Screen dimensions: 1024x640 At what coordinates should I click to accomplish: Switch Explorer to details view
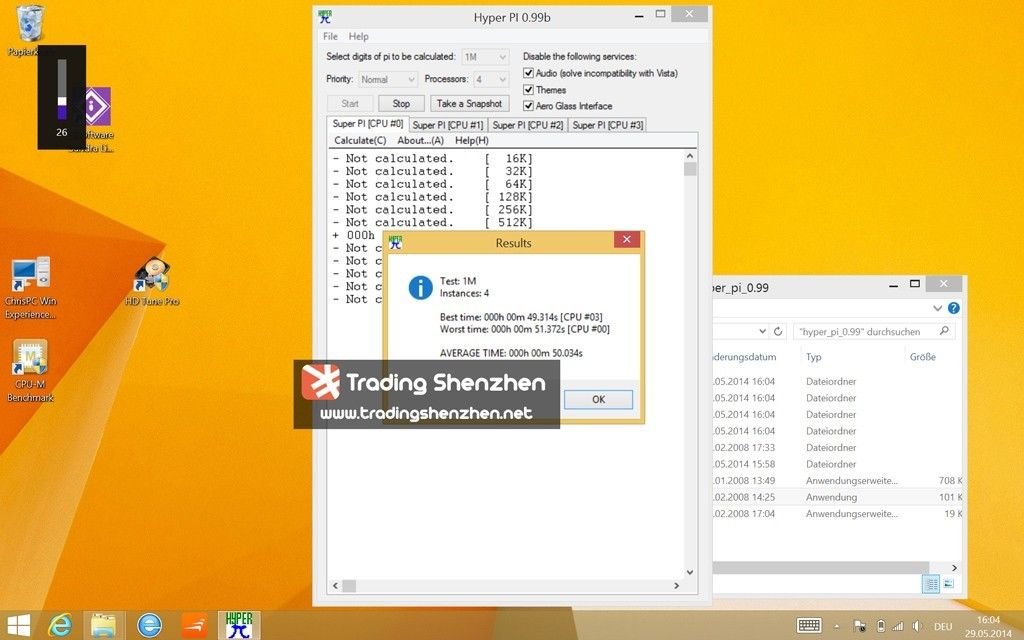(931, 584)
